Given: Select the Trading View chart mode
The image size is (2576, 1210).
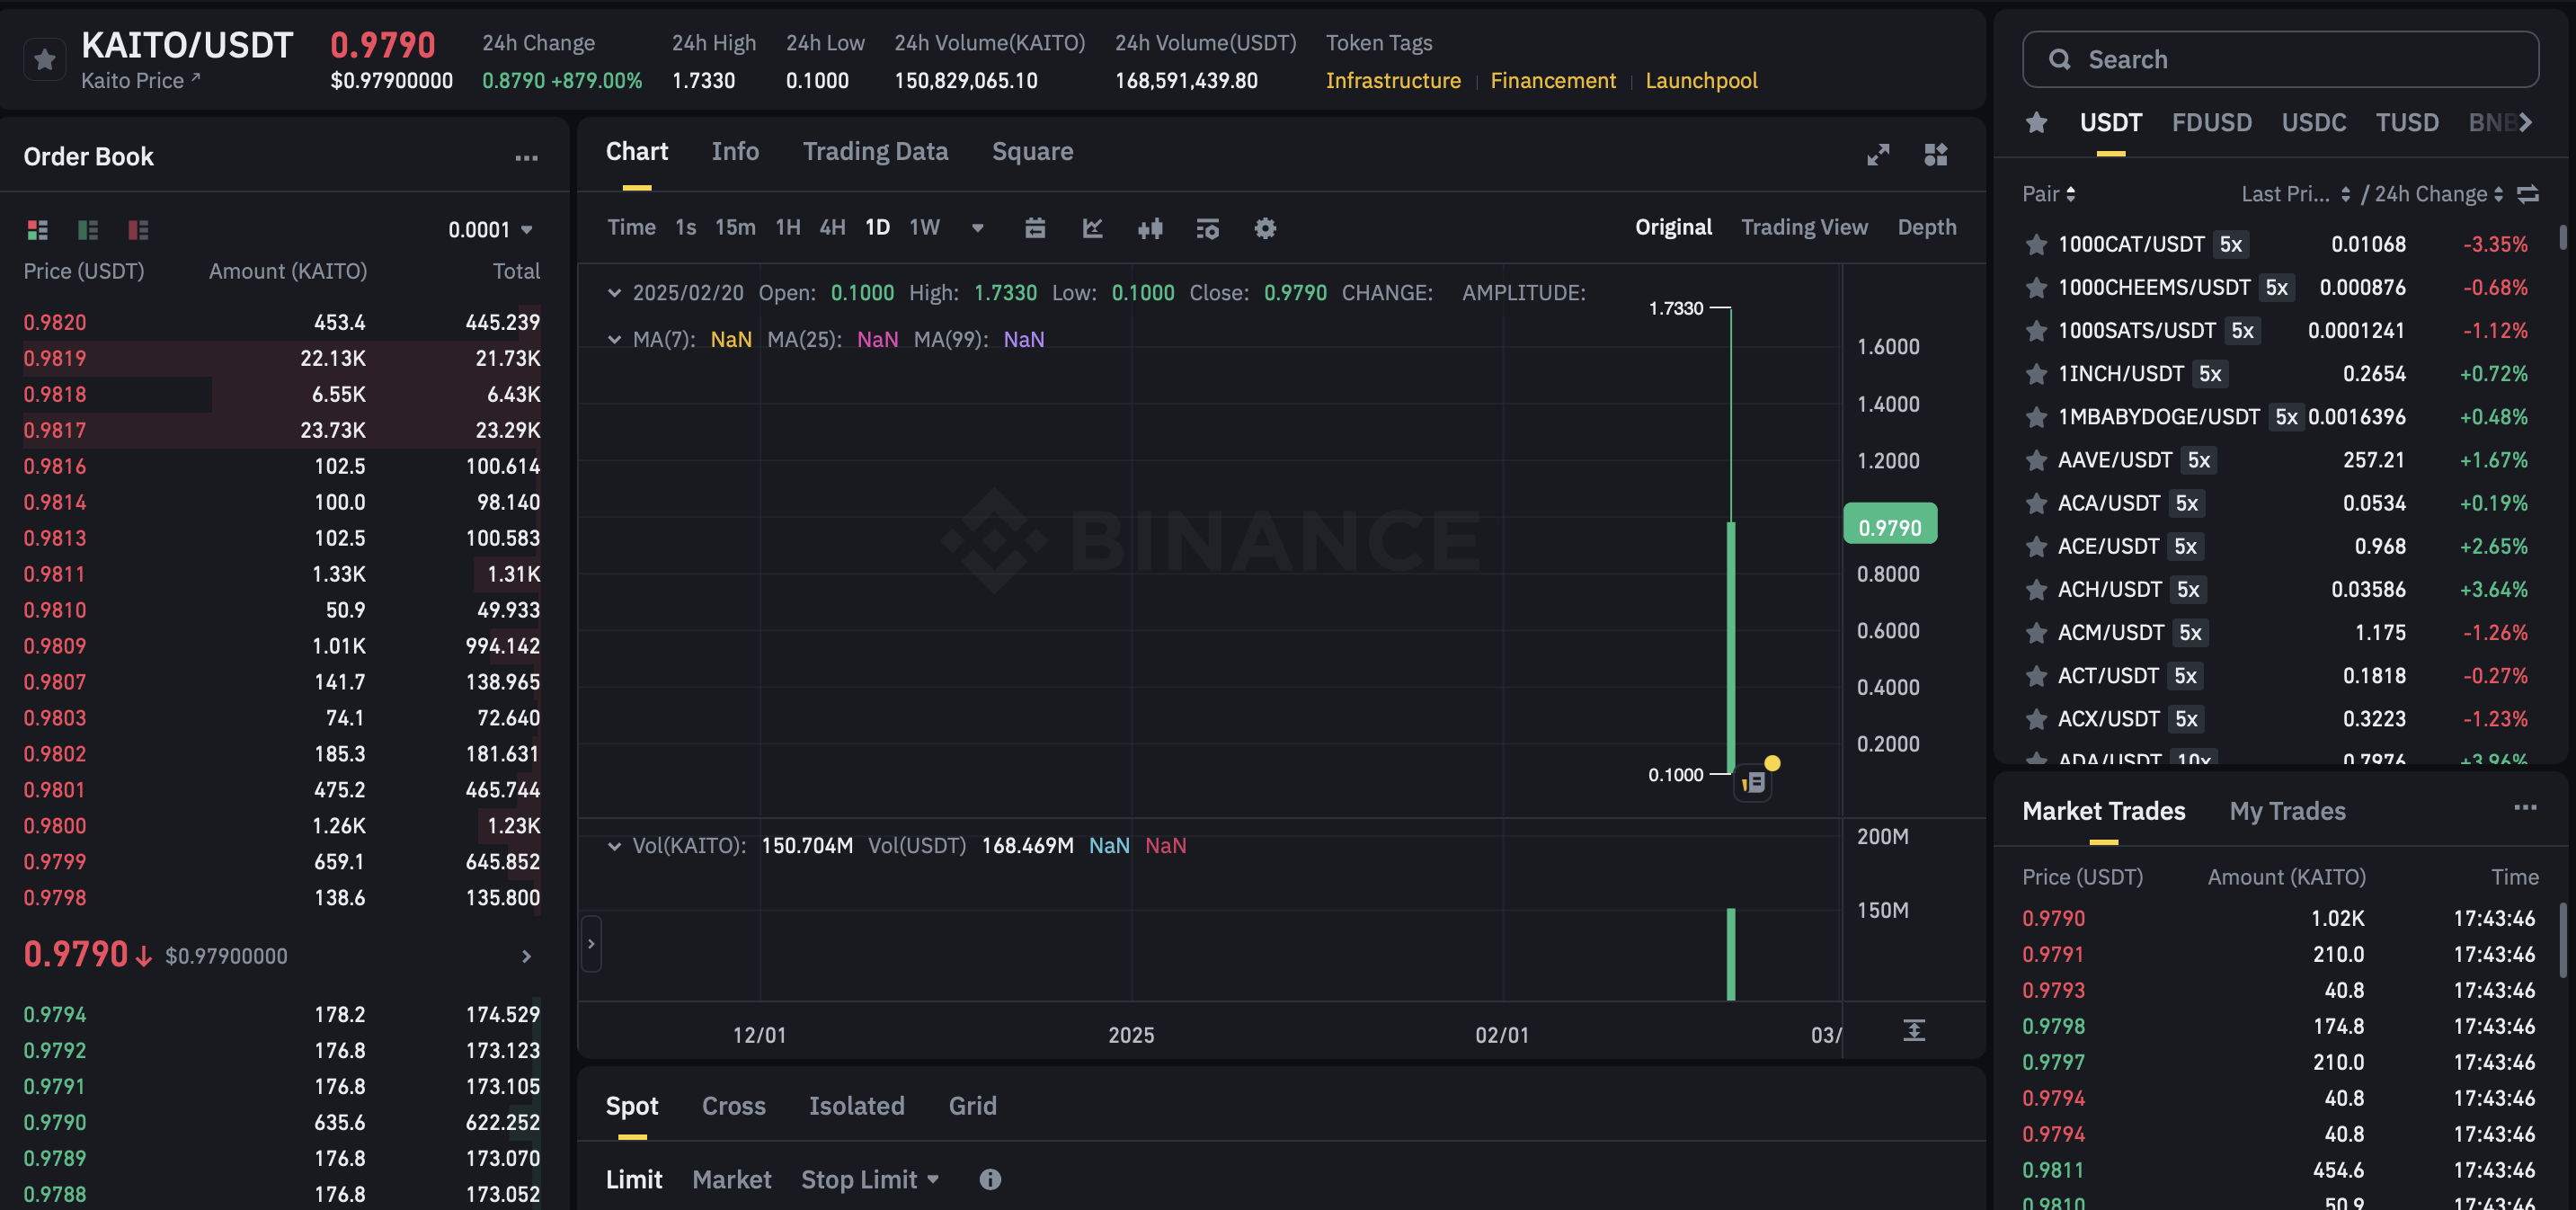Looking at the screenshot, I should pos(1804,227).
